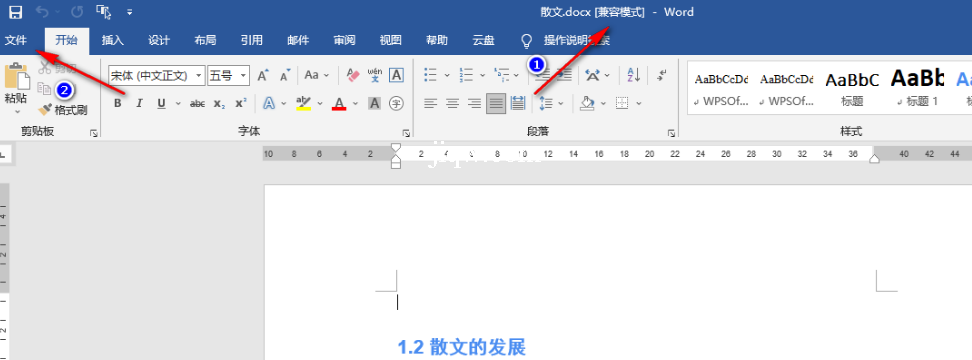Screen dimensions: 972x360
Task: Click the show paragraph marks icon
Action: (662, 75)
